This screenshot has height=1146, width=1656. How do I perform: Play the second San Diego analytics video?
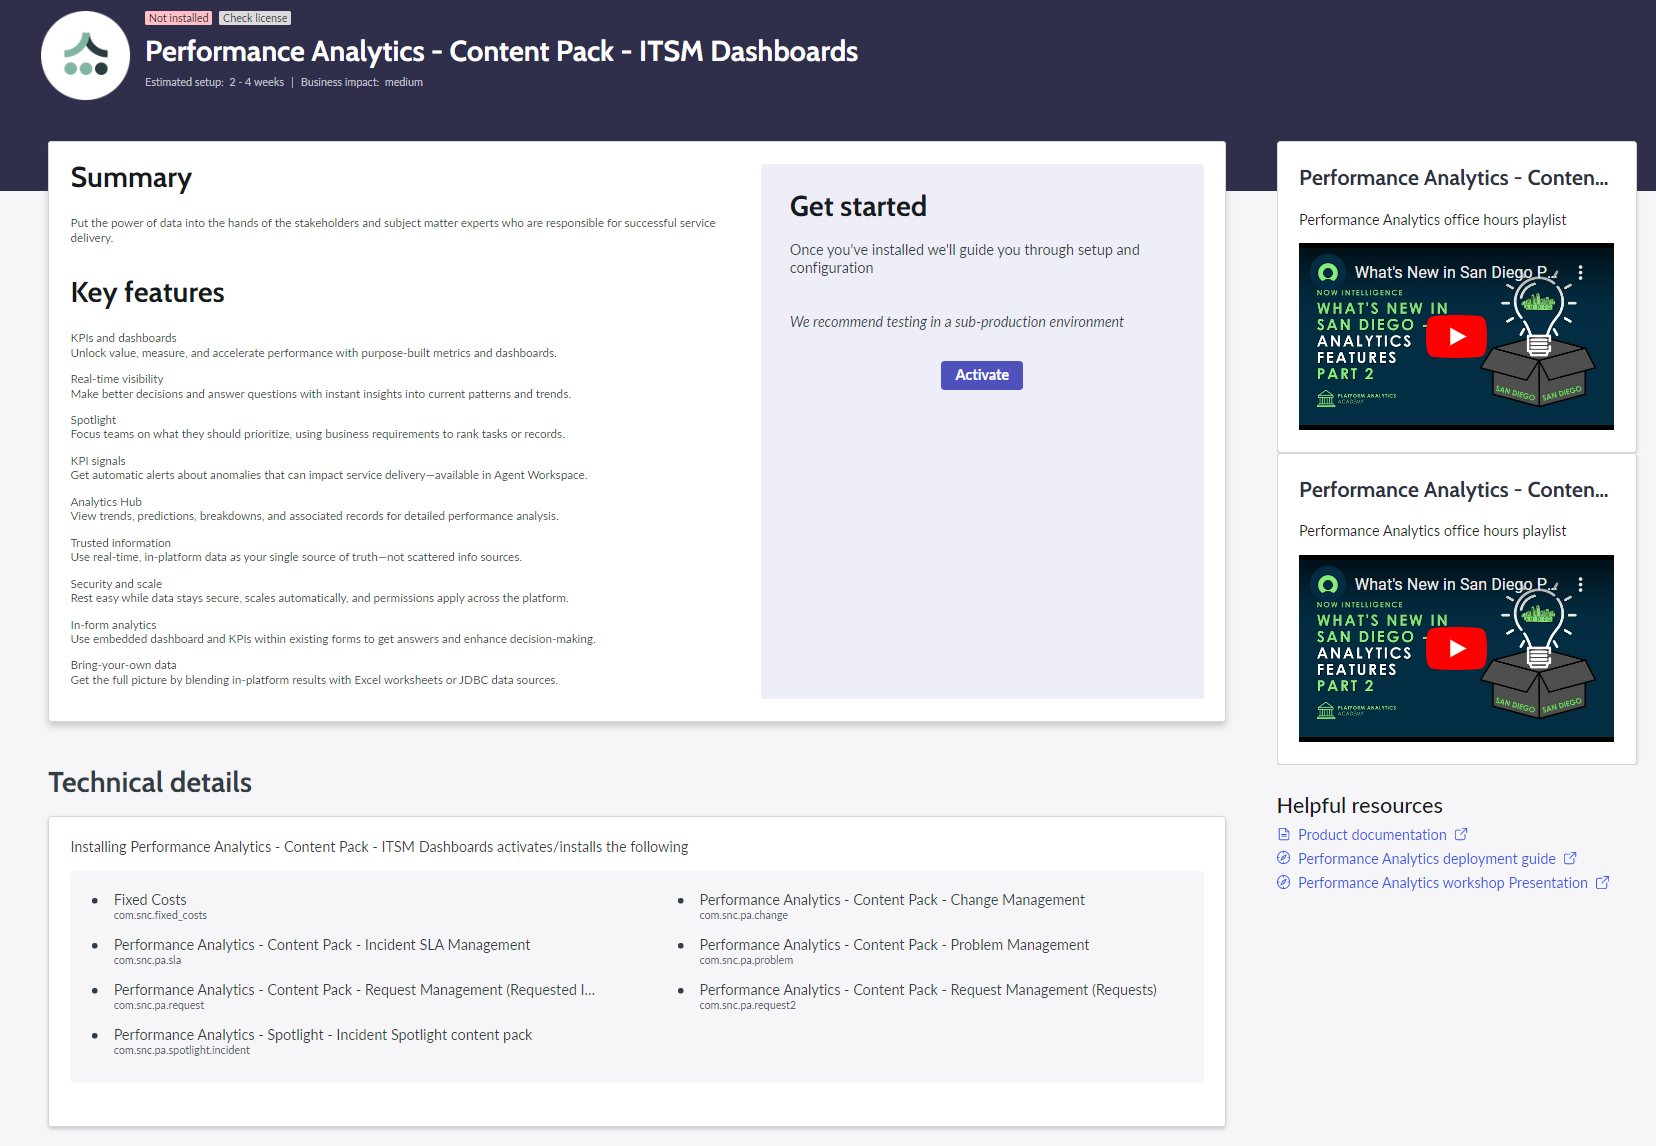1456,649
